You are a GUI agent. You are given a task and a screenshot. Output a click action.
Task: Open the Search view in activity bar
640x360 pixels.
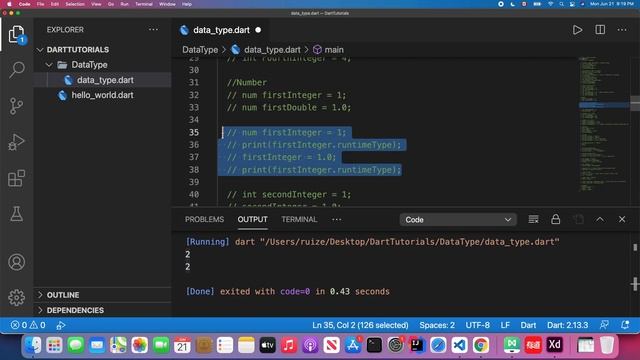point(16,70)
